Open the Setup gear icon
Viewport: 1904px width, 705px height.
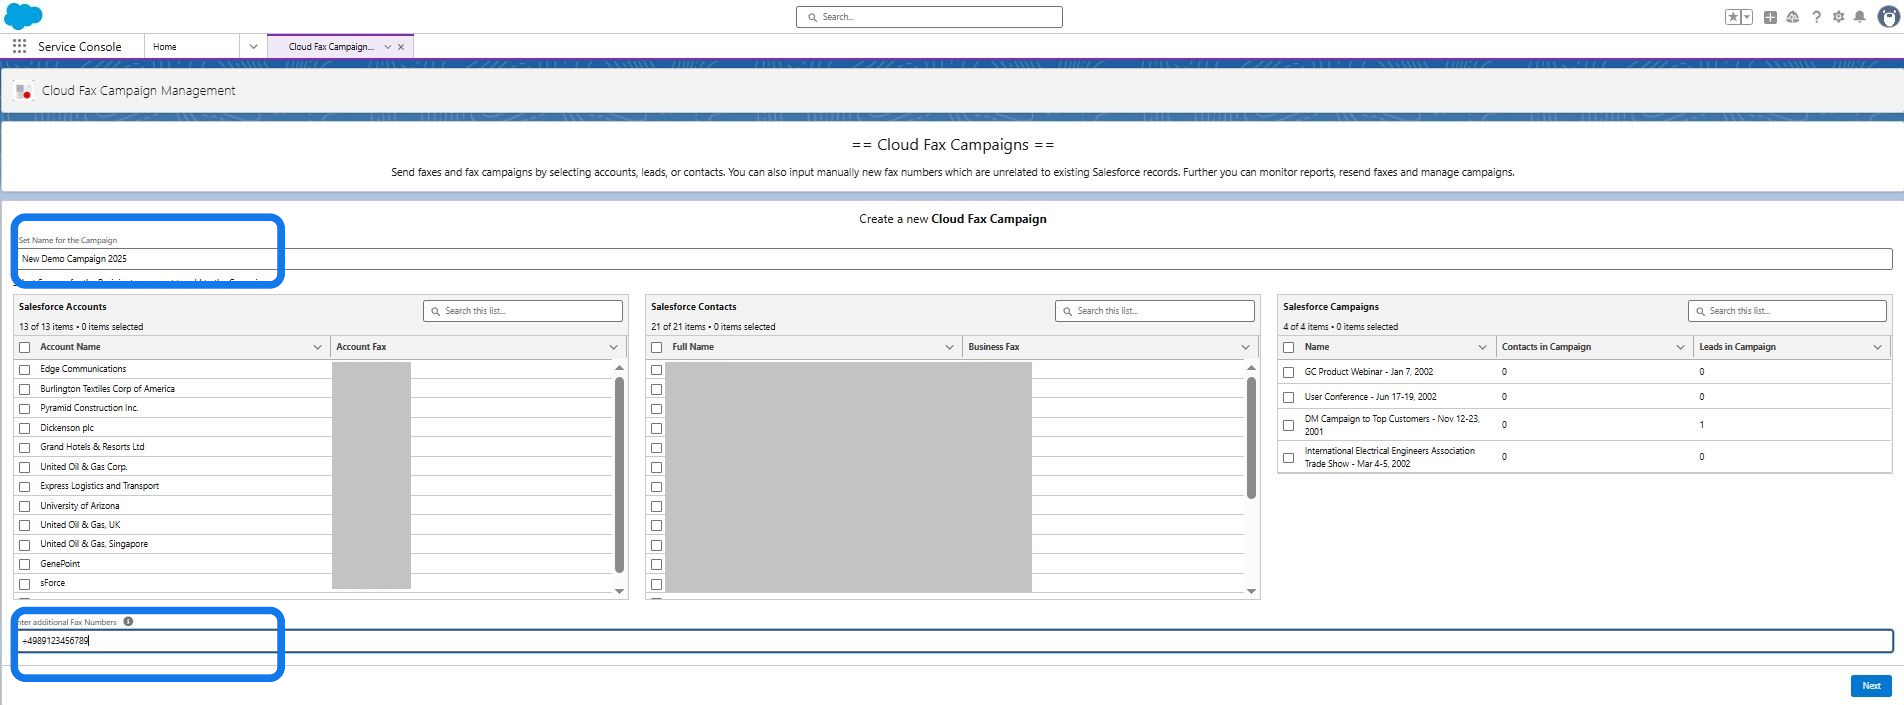pyautogui.click(x=1838, y=17)
